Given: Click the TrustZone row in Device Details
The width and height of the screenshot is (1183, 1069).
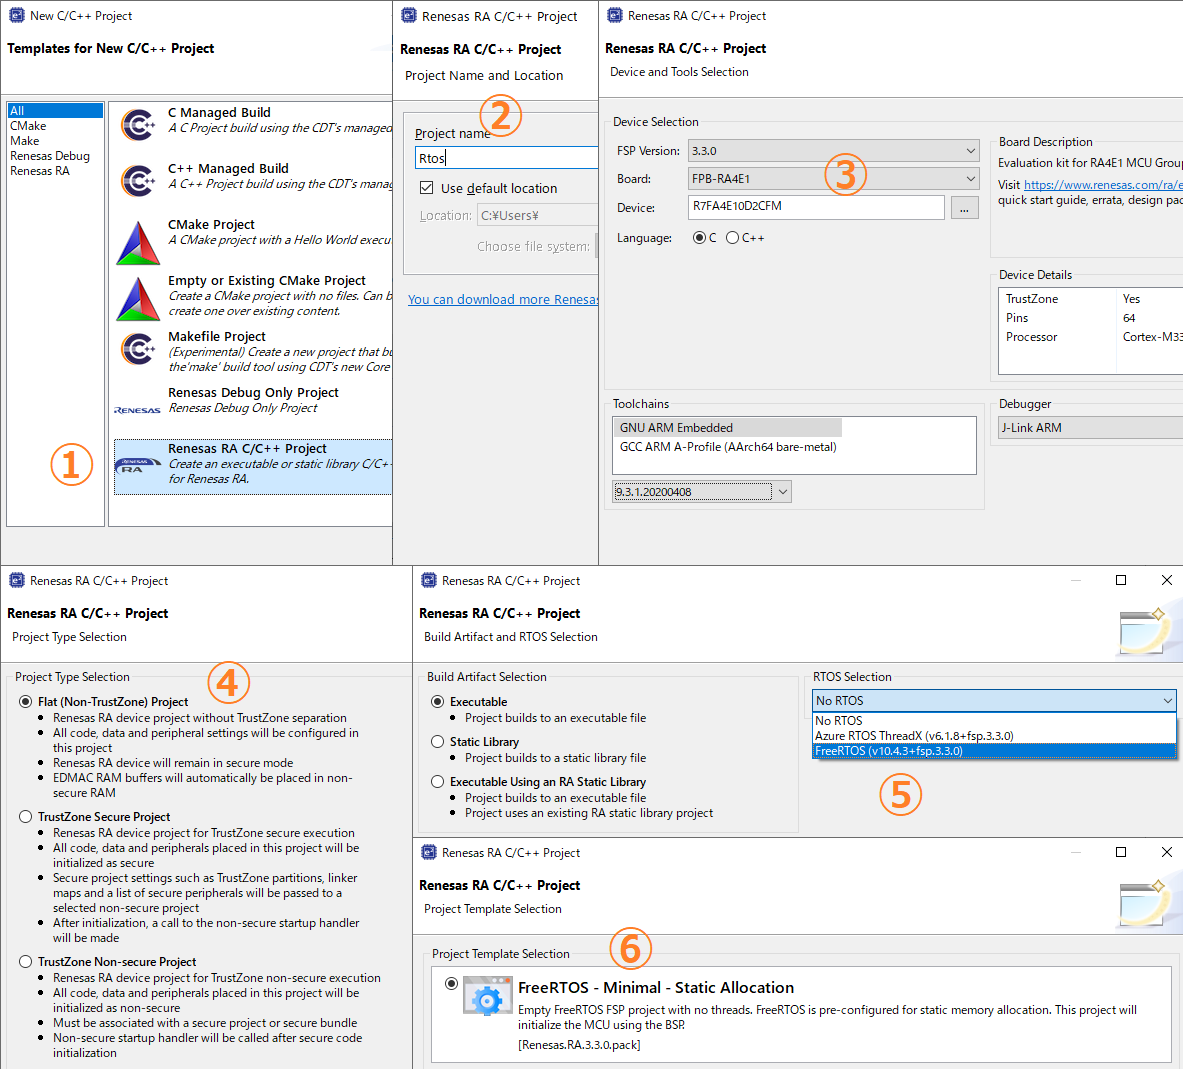Looking at the screenshot, I should point(1090,299).
